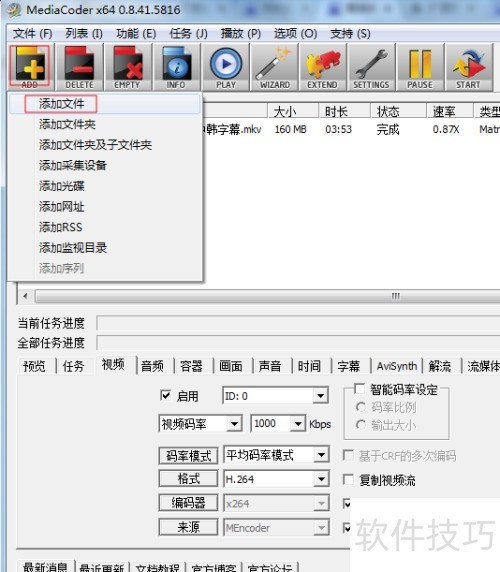Viewport: 500px width, 572px height.
Task: Open the 功能 (E) menu
Action: (136, 34)
